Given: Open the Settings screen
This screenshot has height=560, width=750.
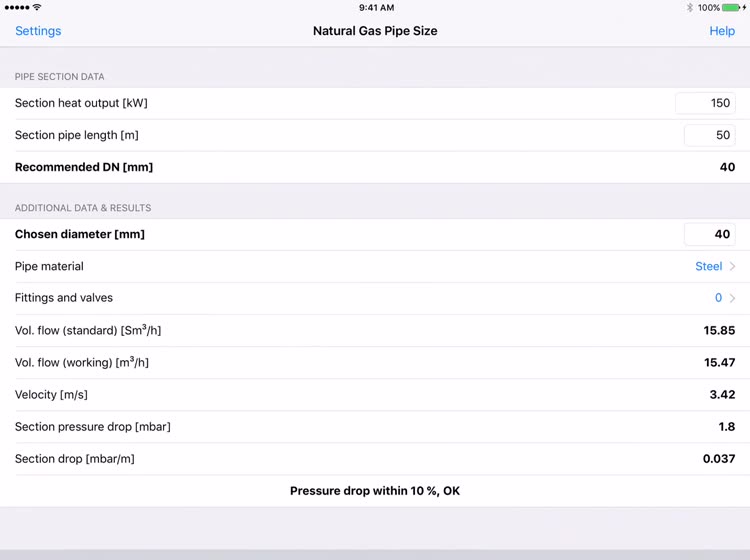Looking at the screenshot, I should click(38, 31).
